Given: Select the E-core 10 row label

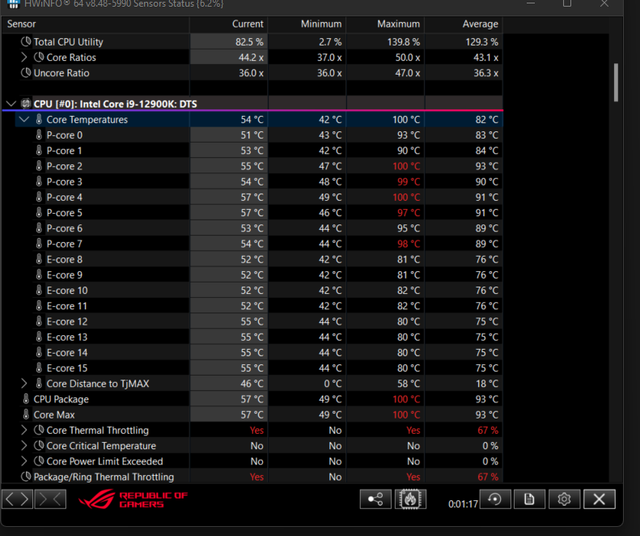Looking at the screenshot, I should pos(67,290).
